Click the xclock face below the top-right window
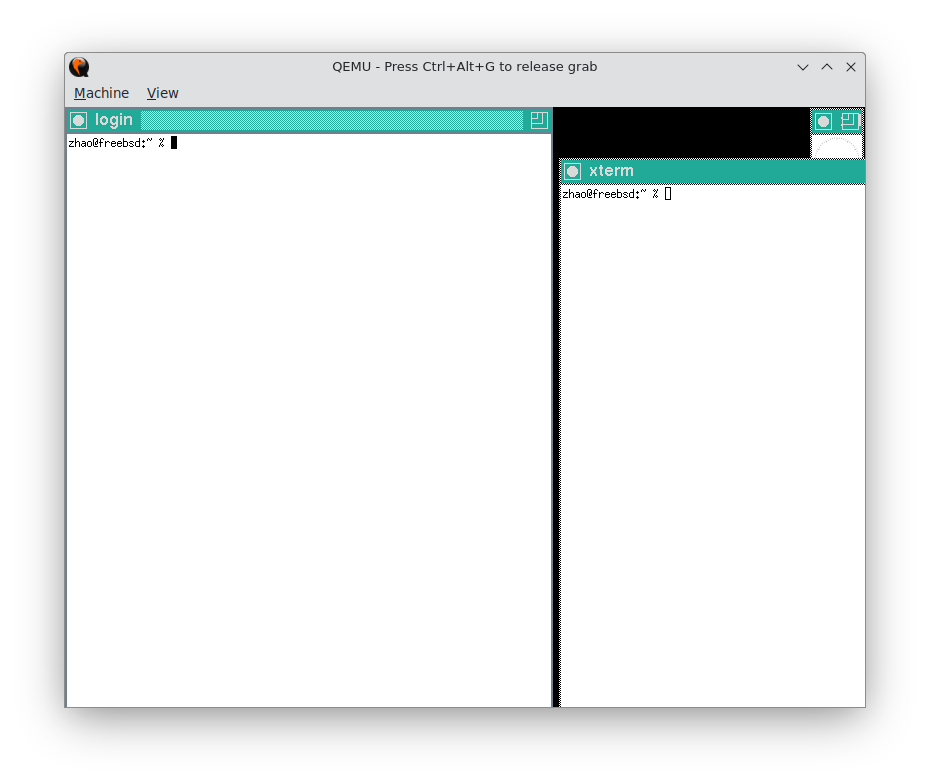This screenshot has height=784, width=930. click(x=837, y=148)
